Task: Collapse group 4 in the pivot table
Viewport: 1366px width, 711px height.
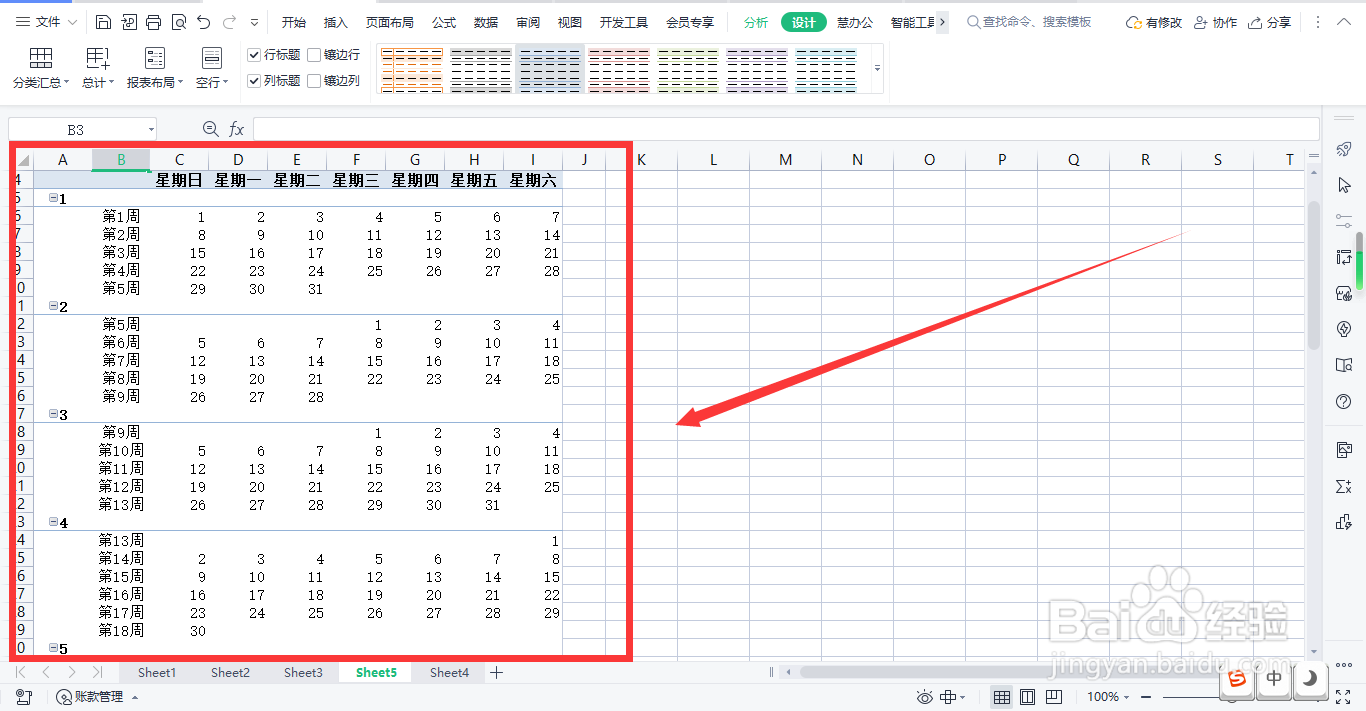Action: point(53,522)
